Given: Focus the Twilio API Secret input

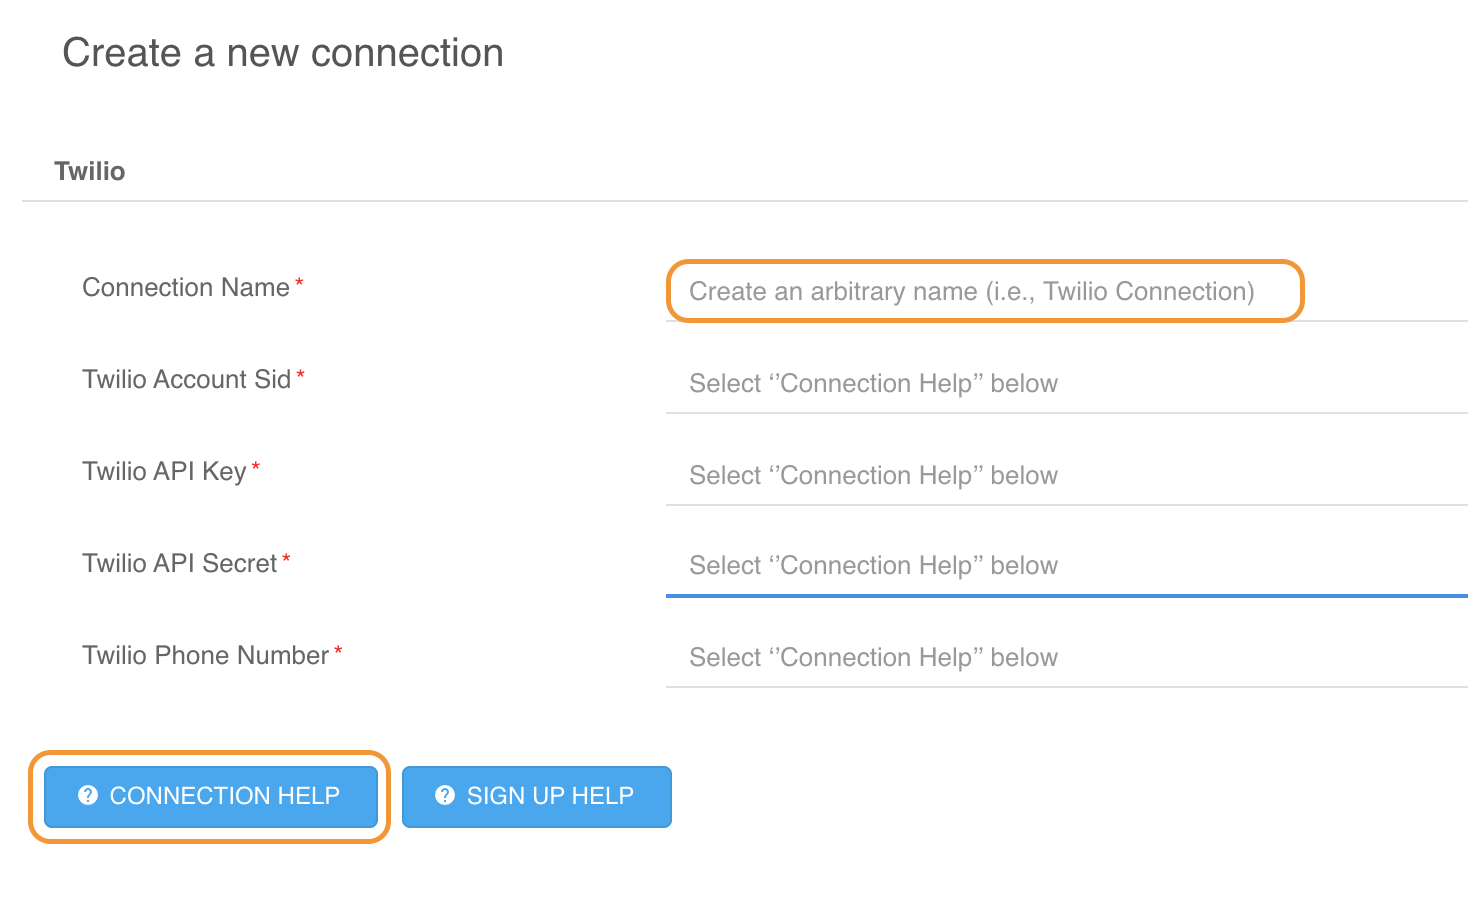Looking at the screenshot, I should [1065, 566].
